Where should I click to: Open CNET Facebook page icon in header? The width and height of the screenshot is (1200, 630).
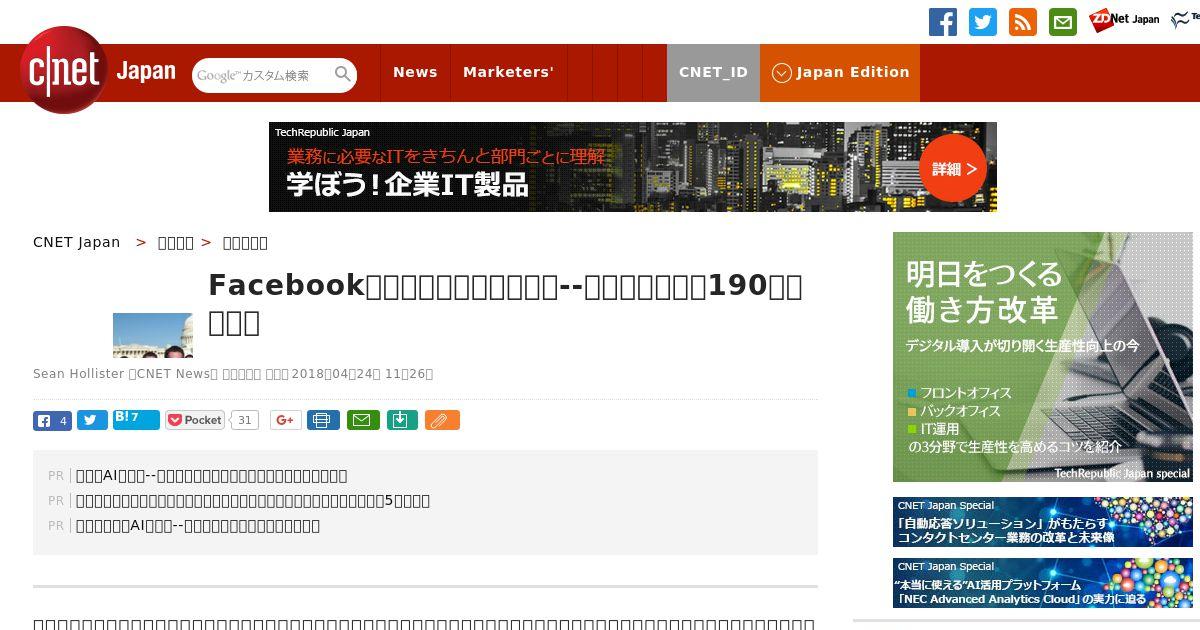pyautogui.click(x=943, y=22)
